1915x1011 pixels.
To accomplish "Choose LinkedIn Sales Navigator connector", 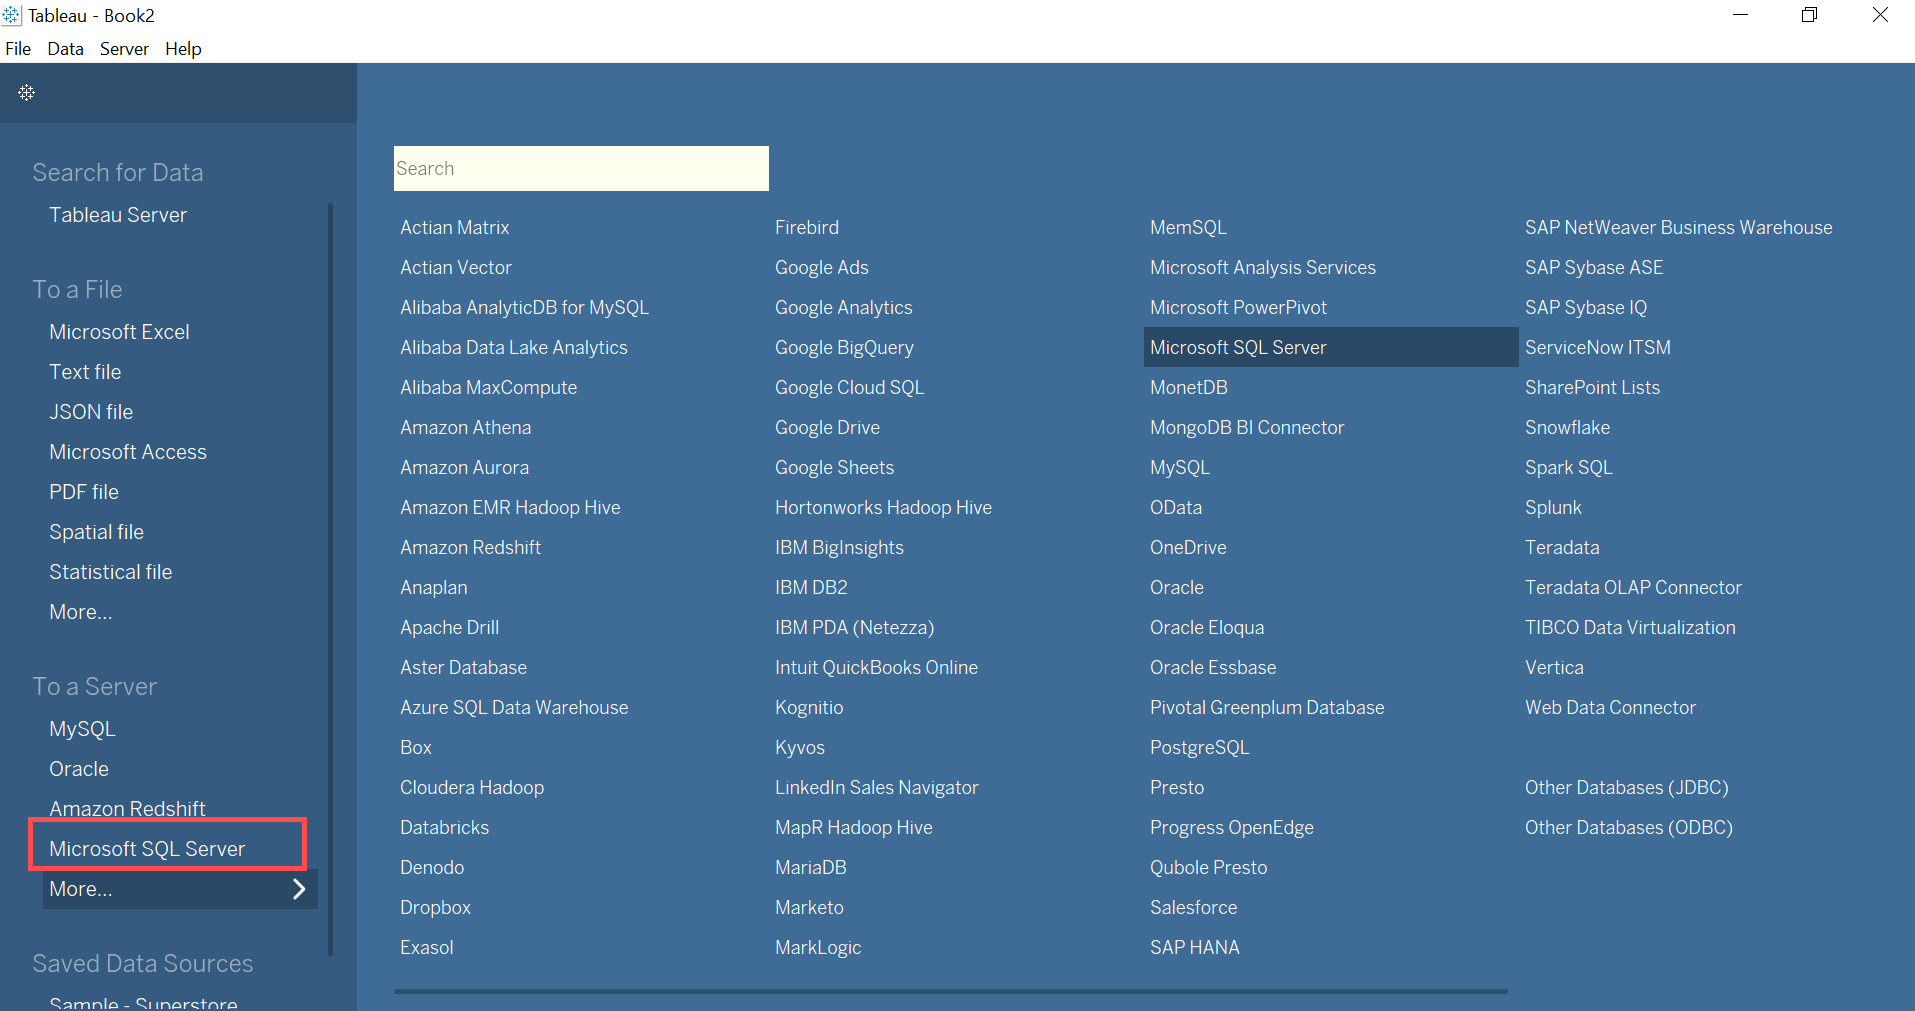I will (876, 787).
